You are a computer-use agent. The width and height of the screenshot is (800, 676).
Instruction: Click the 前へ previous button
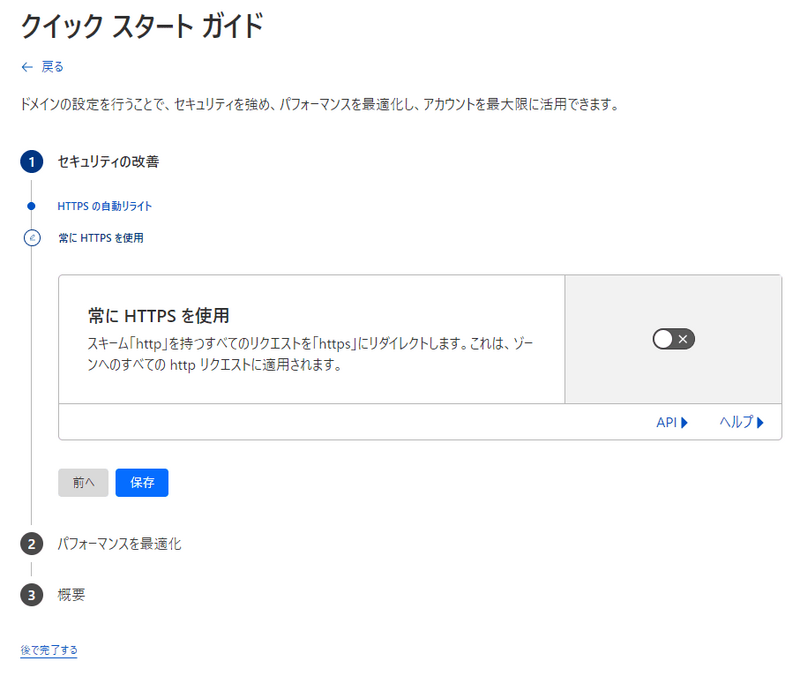tap(83, 482)
